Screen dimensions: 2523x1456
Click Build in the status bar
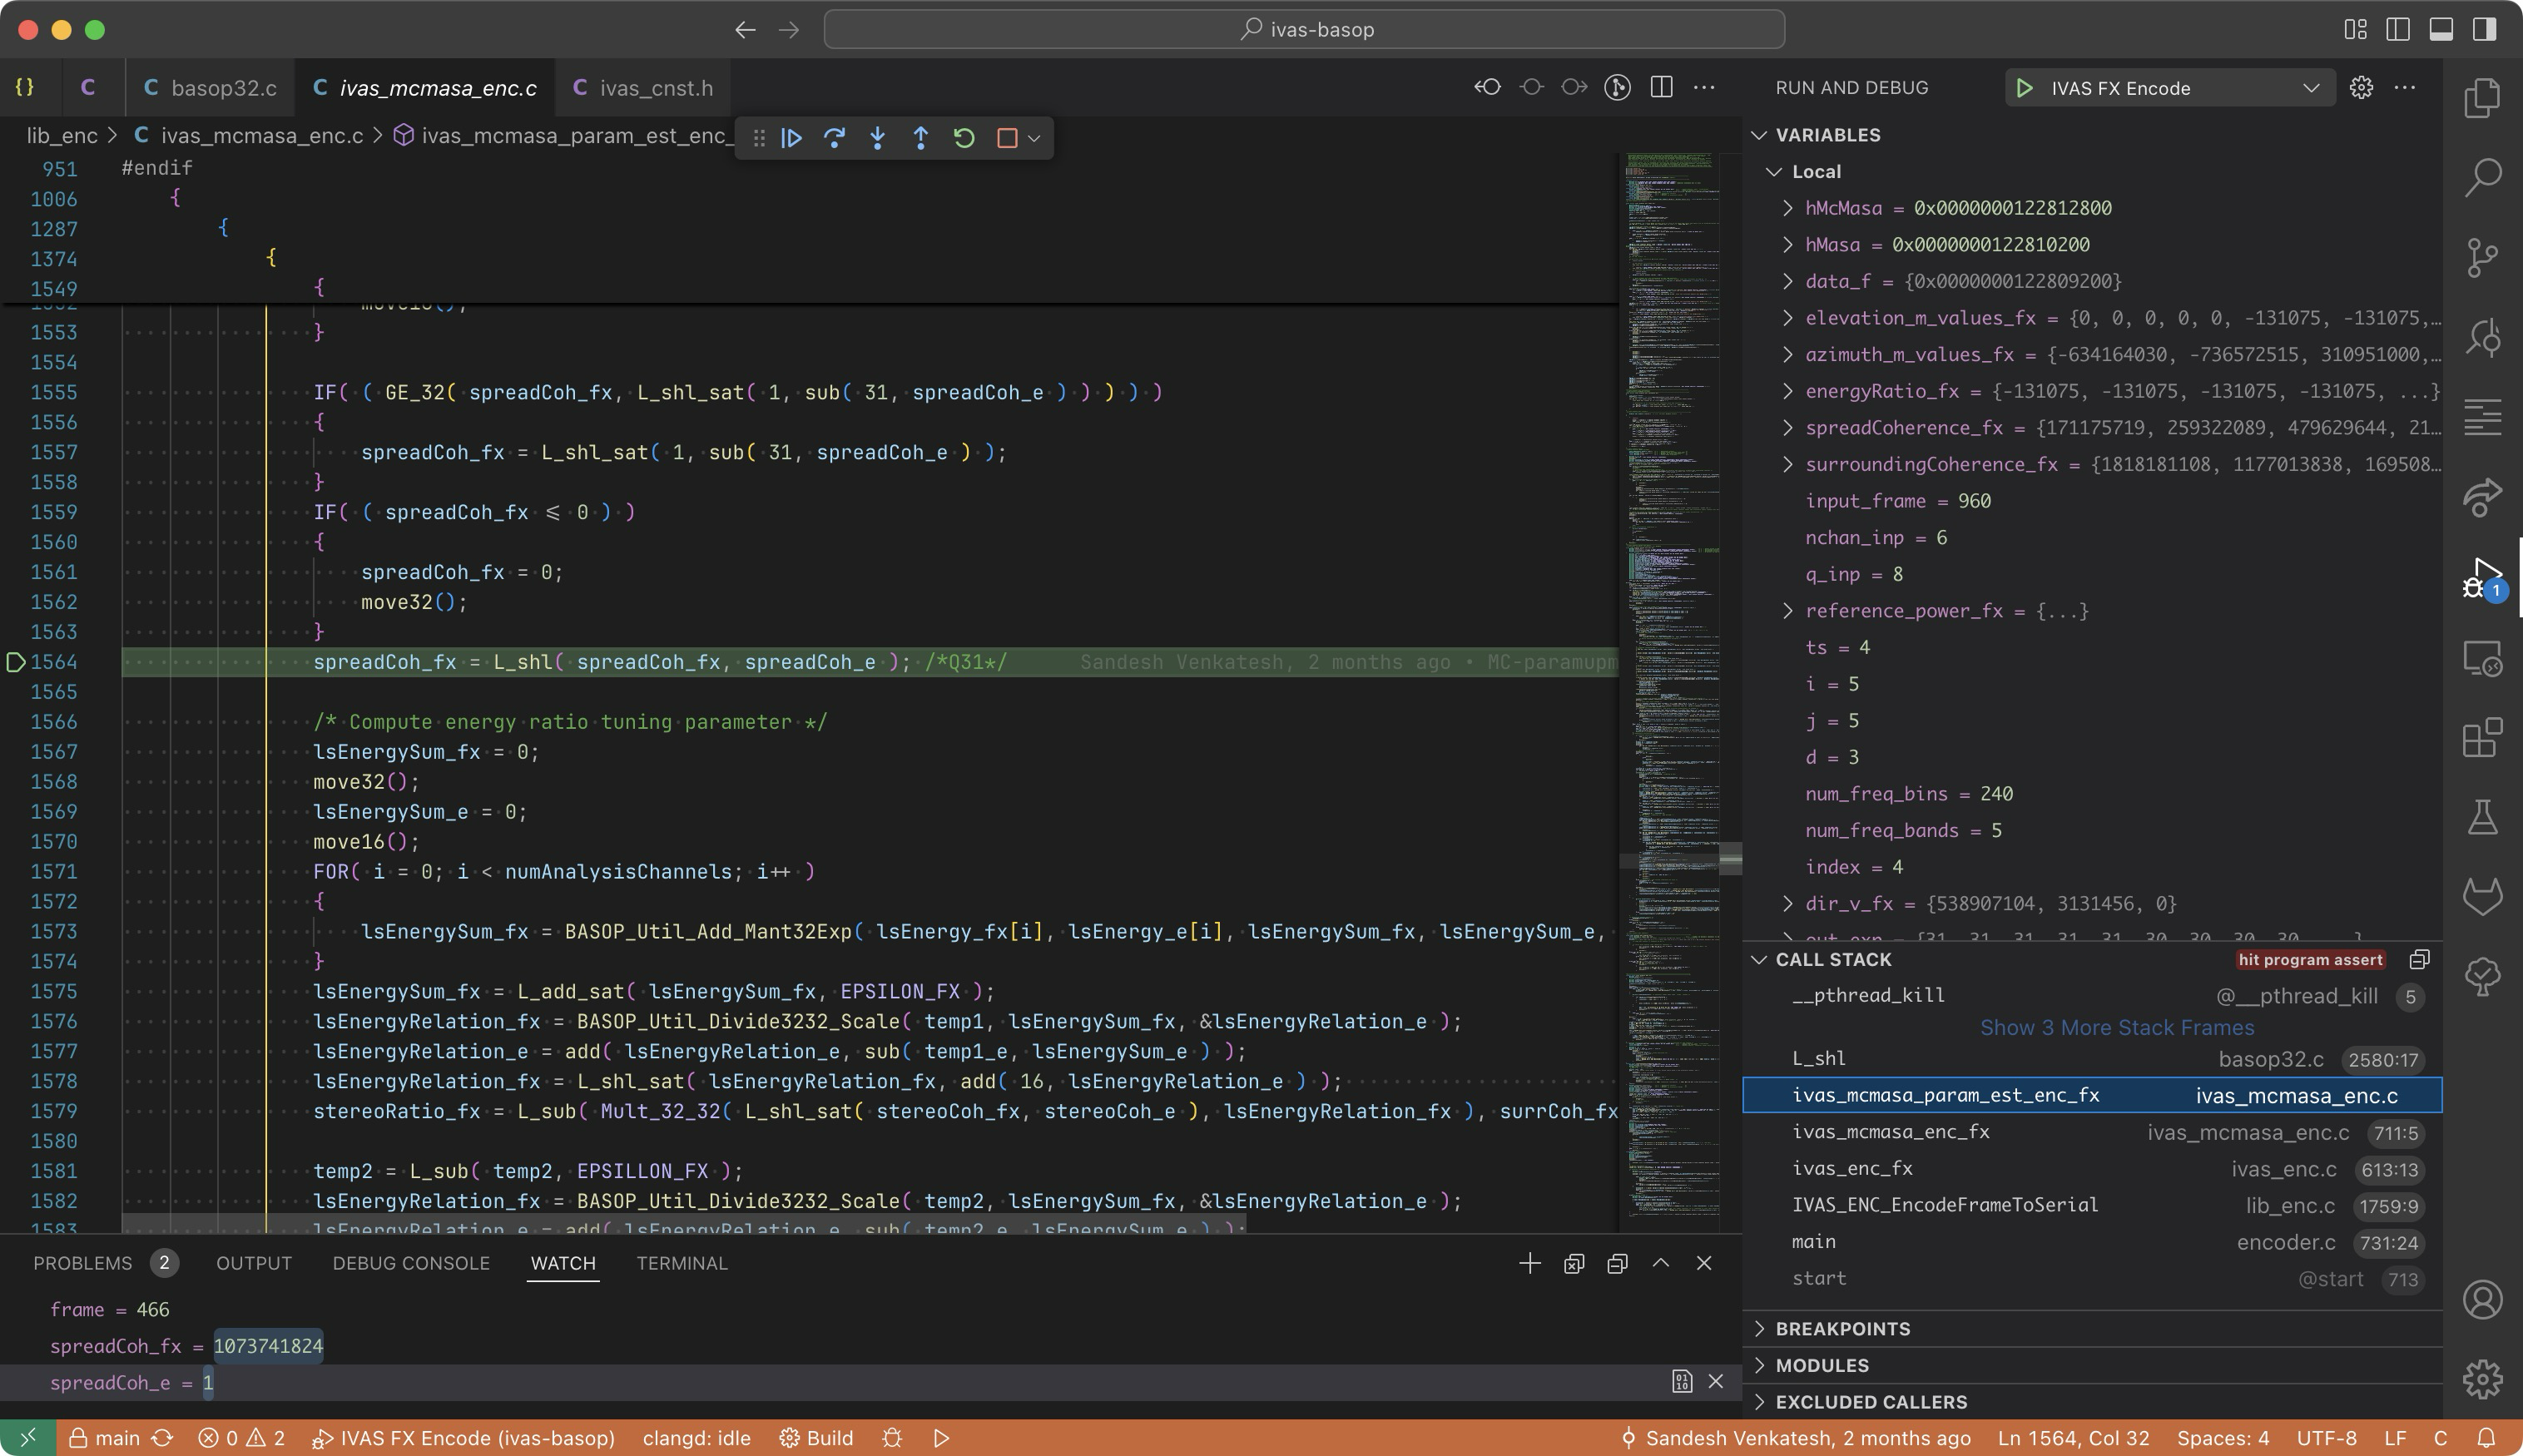(x=817, y=1438)
